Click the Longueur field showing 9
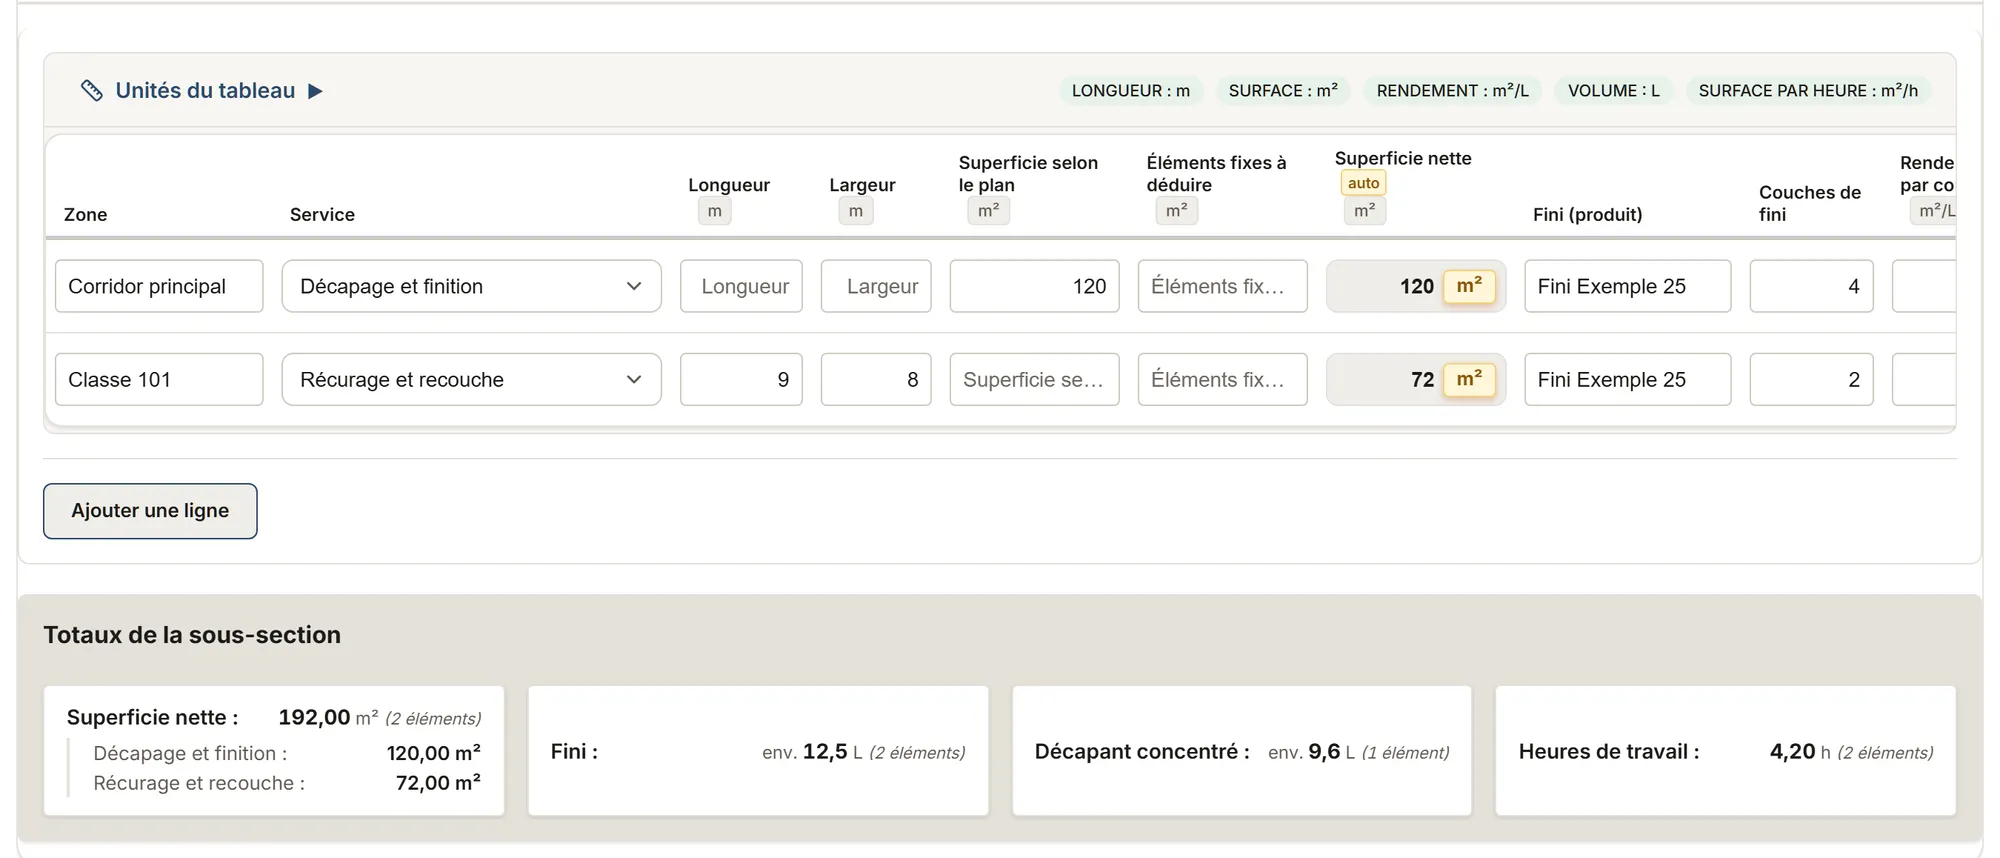 pos(741,379)
